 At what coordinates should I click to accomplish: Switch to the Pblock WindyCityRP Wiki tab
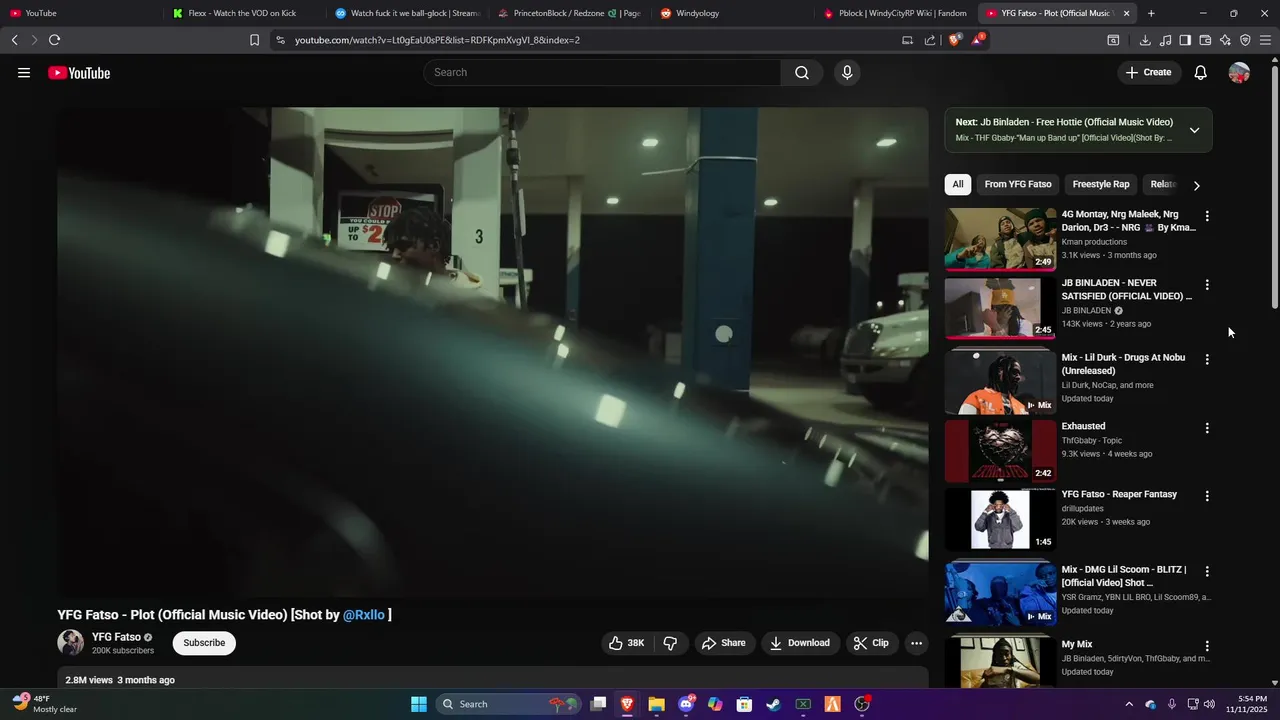click(x=895, y=13)
